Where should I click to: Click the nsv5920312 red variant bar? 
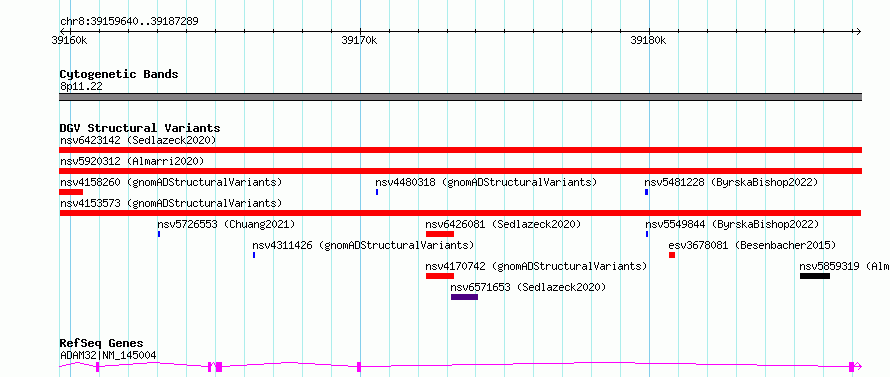(460, 171)
